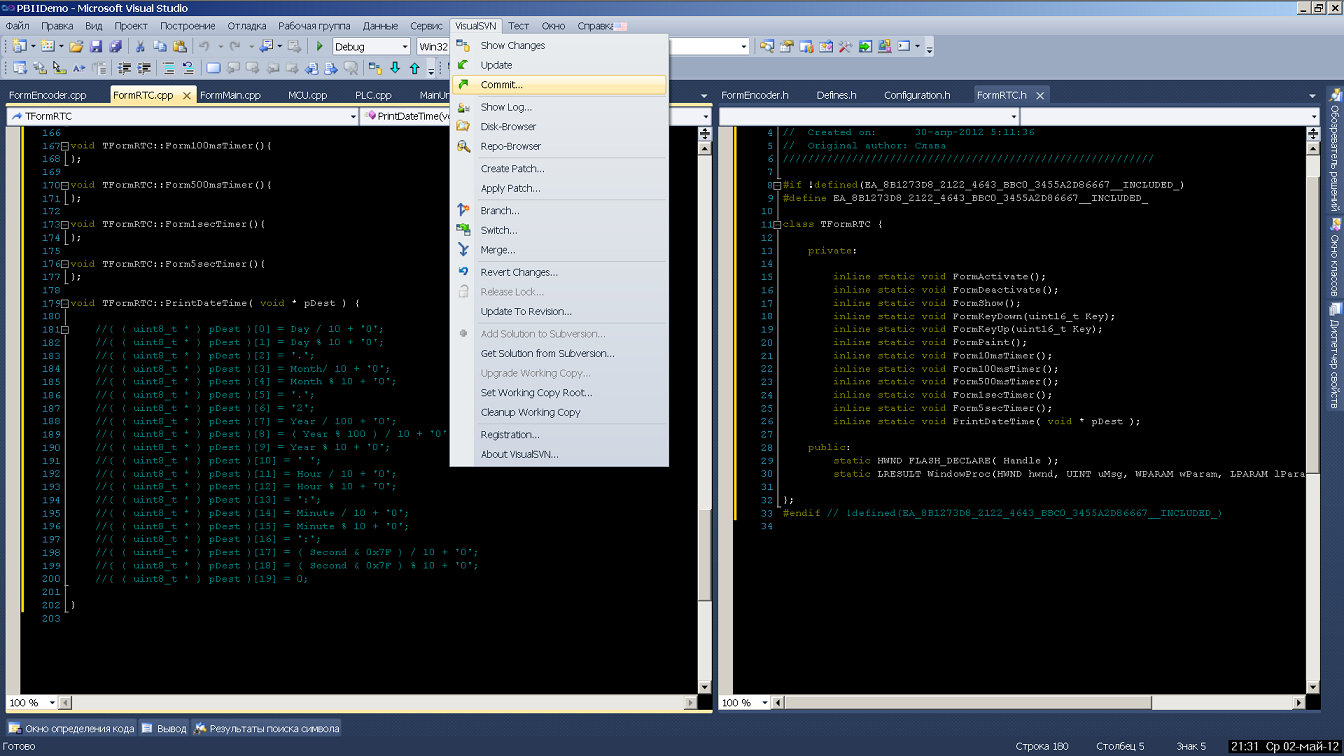Viewport: 1344px width, 756px height.
Task: Select Show Log... in the VisualSVN menu
Action: (x=506, y=107)
